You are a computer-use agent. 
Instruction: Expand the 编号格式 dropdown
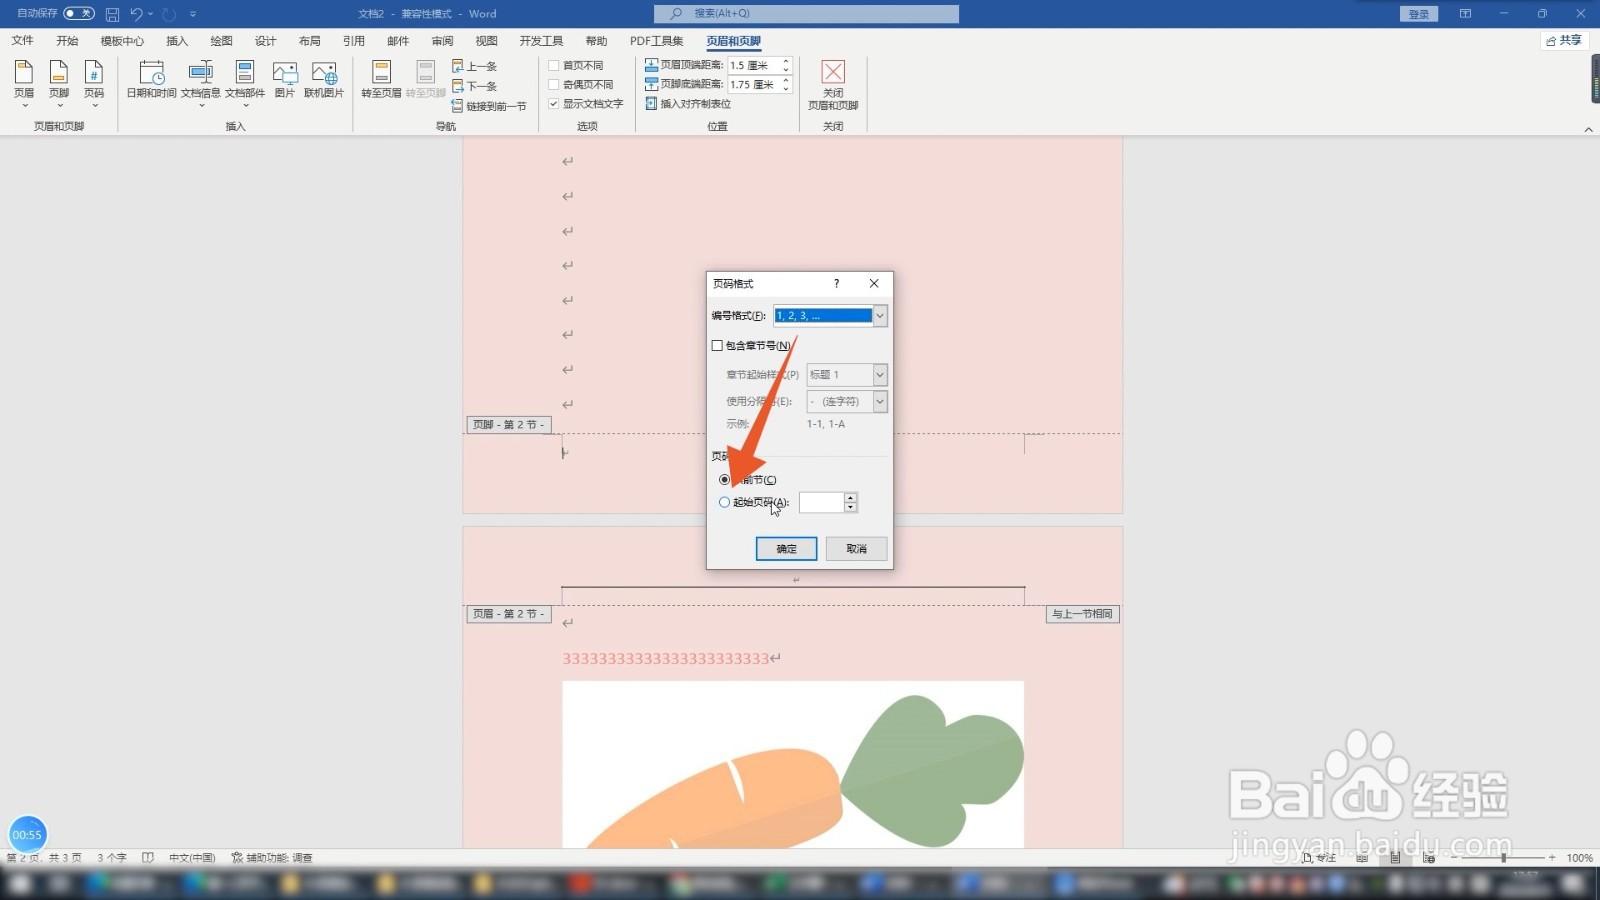pos(880,316)
